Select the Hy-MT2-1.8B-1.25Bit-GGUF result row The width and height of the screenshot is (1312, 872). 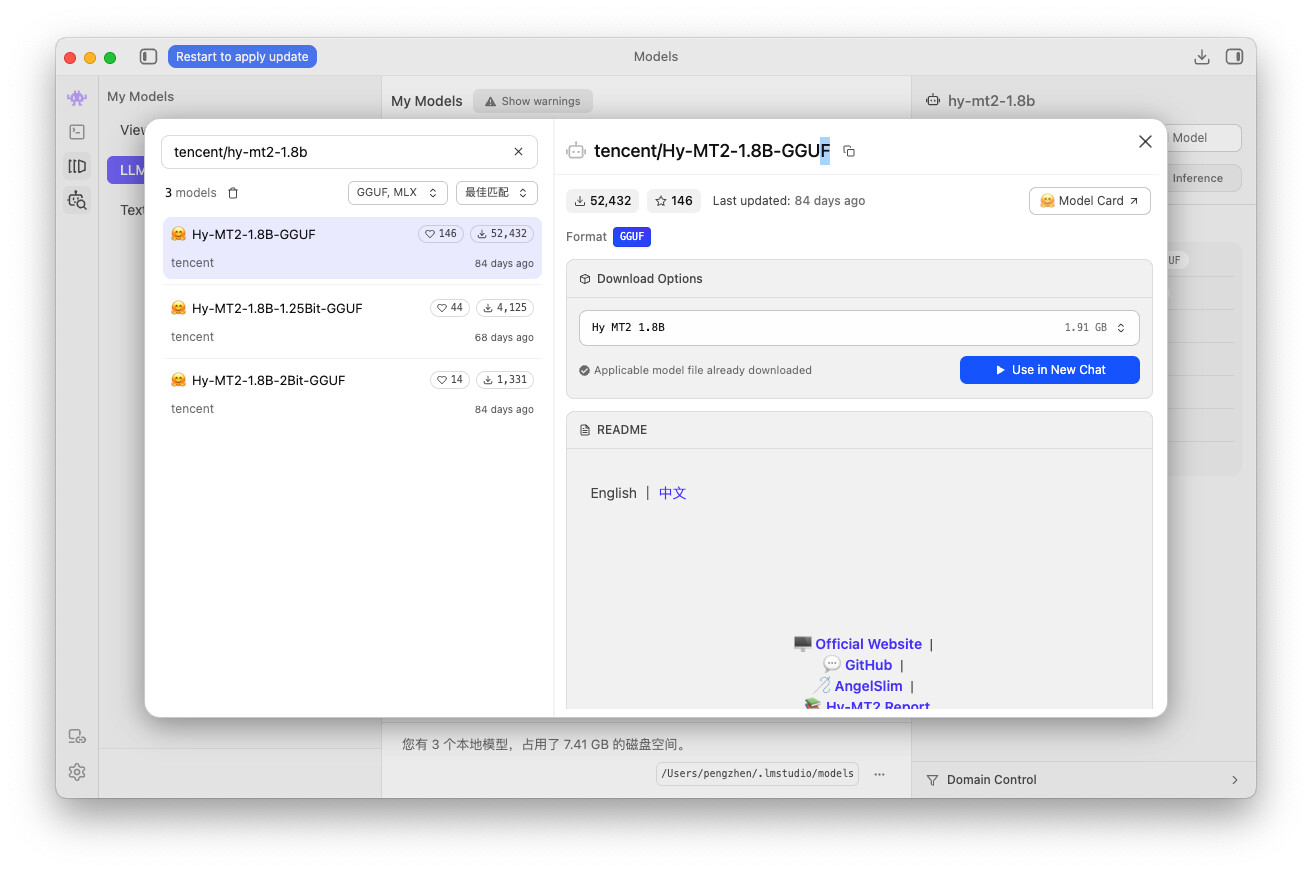[352, 321]
